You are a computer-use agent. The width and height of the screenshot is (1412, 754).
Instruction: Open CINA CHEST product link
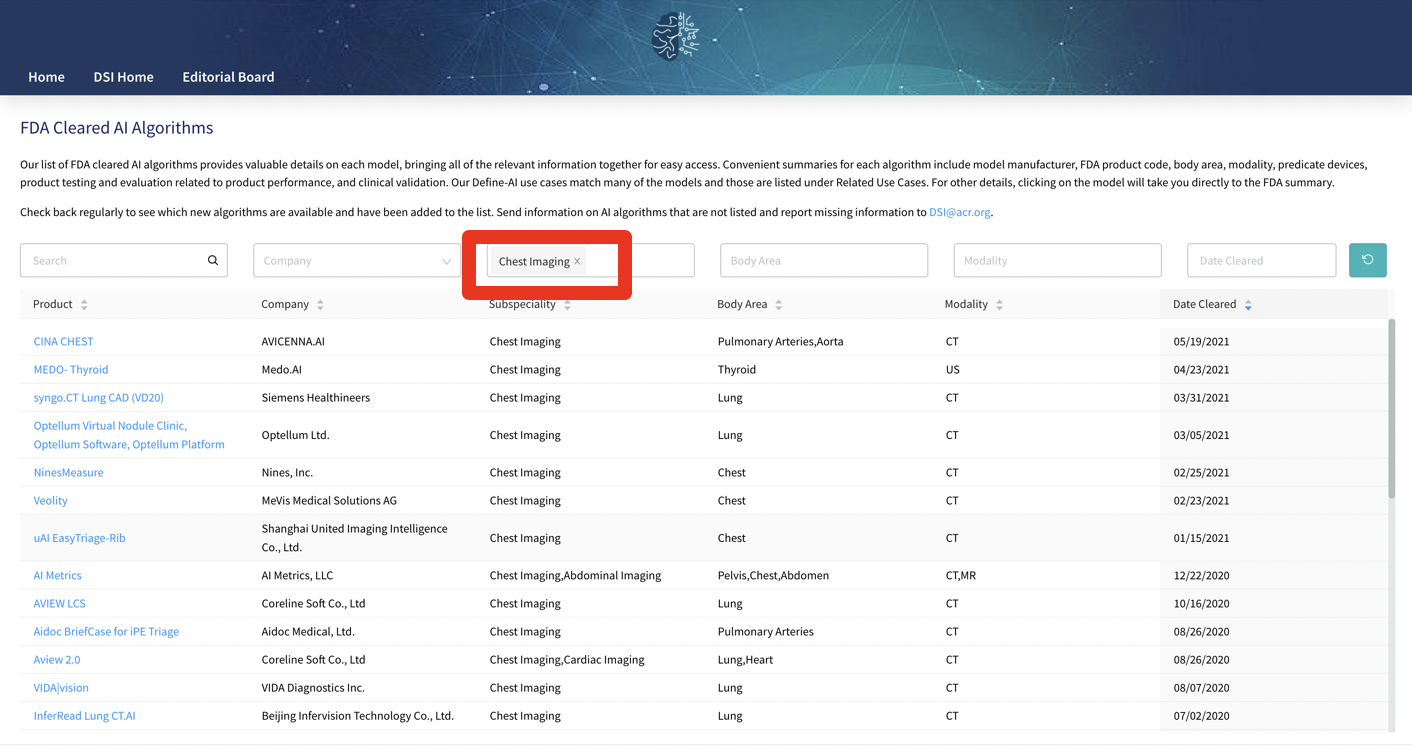63,341
